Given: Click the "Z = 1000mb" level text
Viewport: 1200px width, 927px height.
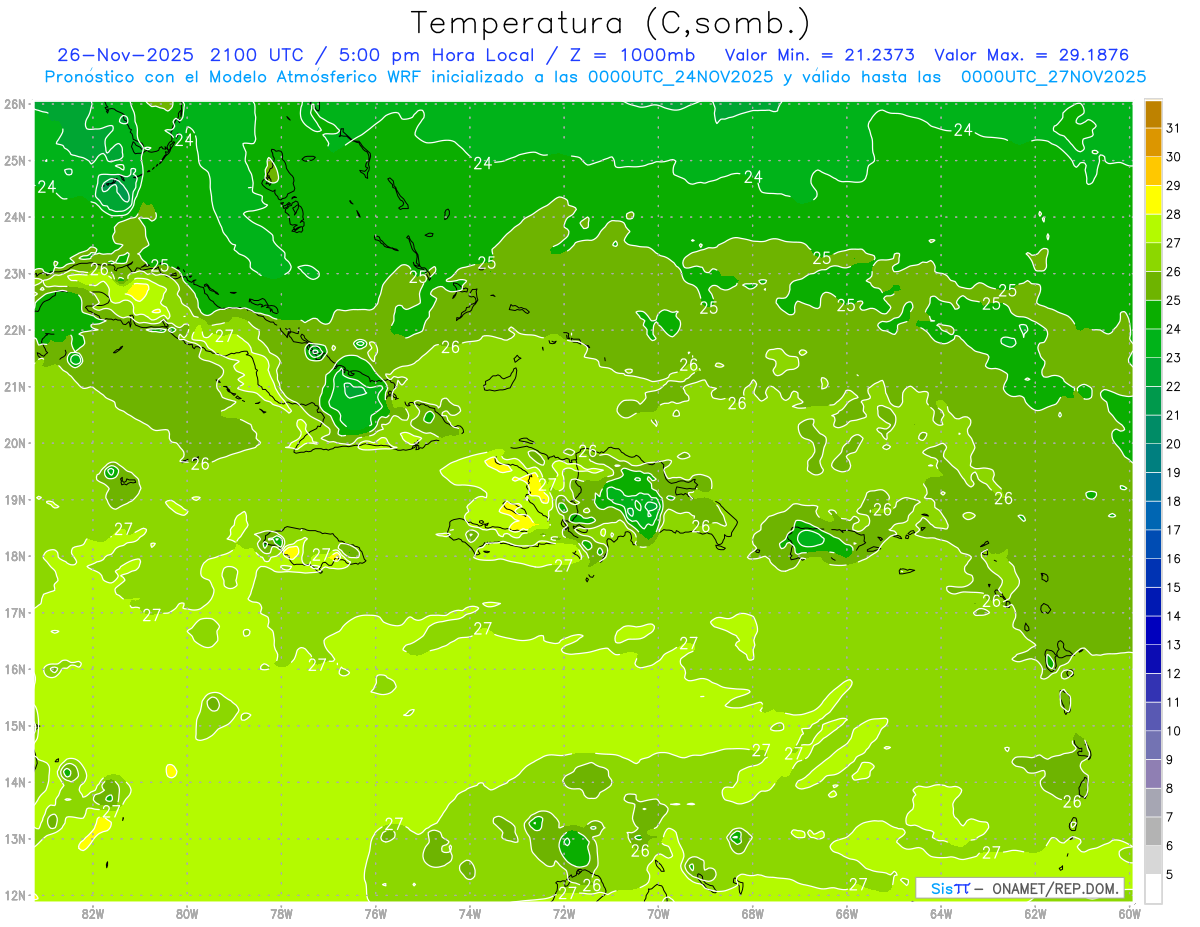Looking at the screenshot, I should (x=634, y=55).
